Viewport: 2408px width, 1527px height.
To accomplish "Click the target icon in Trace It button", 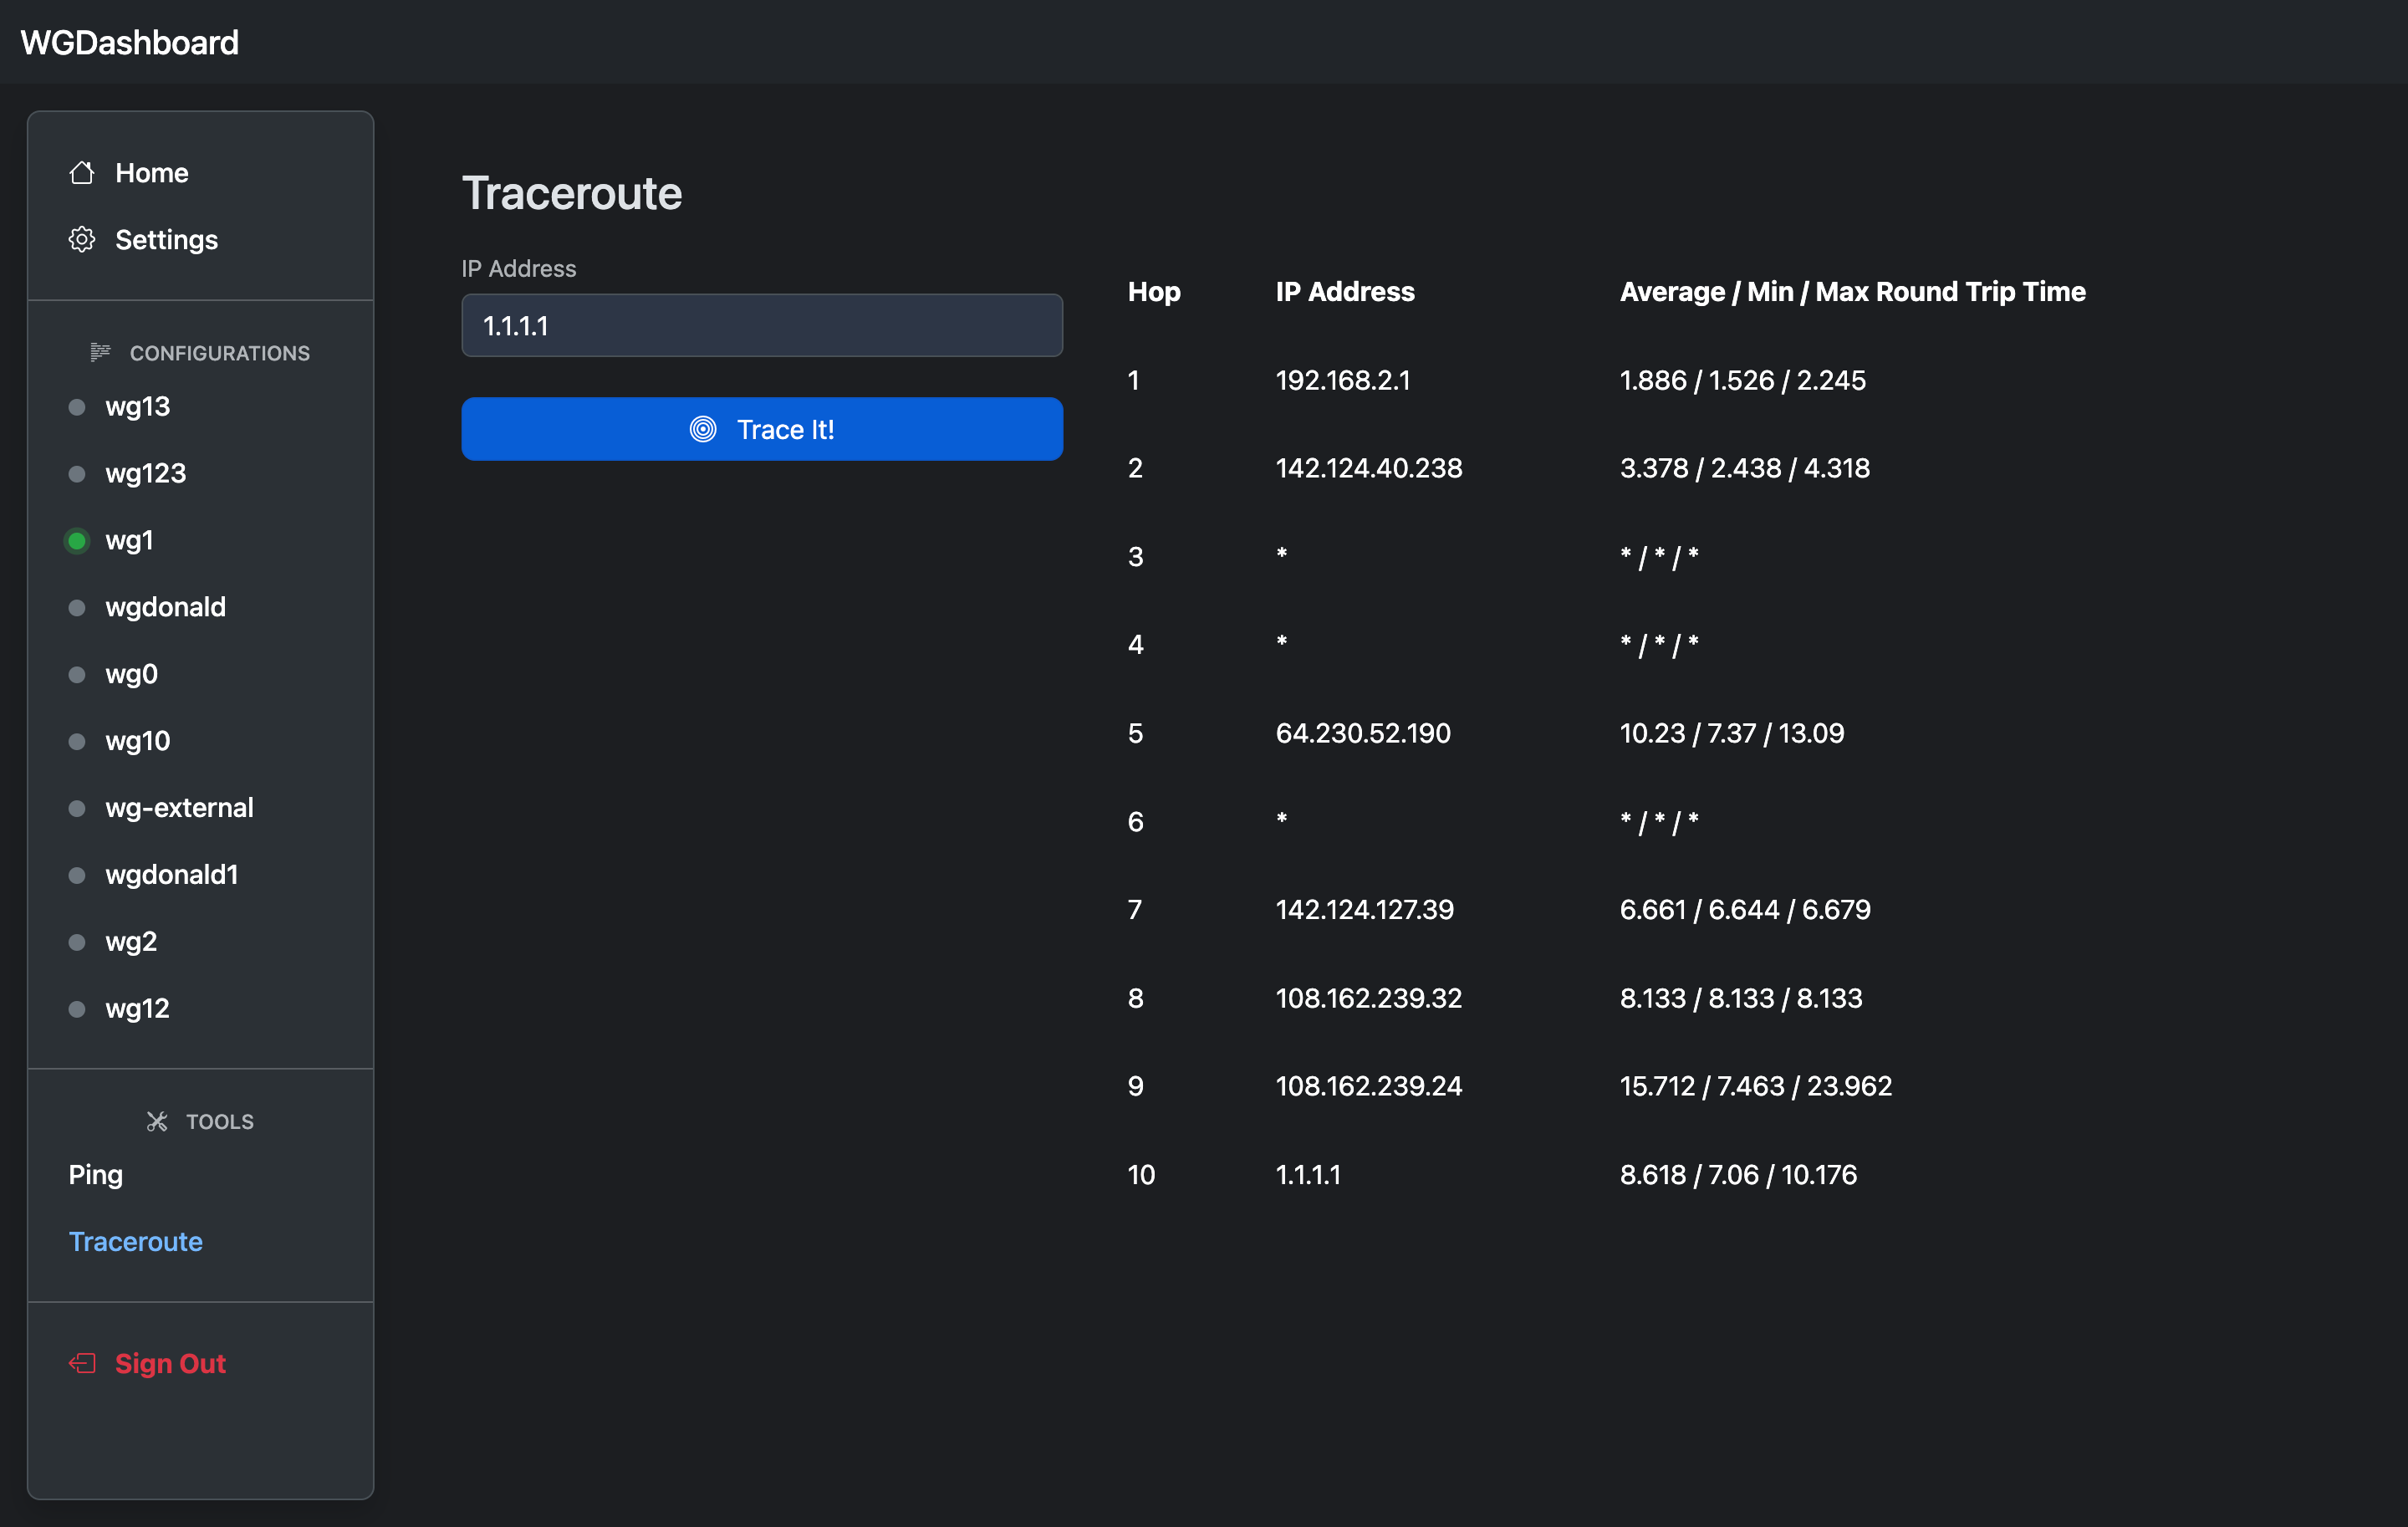I will 703,429.
